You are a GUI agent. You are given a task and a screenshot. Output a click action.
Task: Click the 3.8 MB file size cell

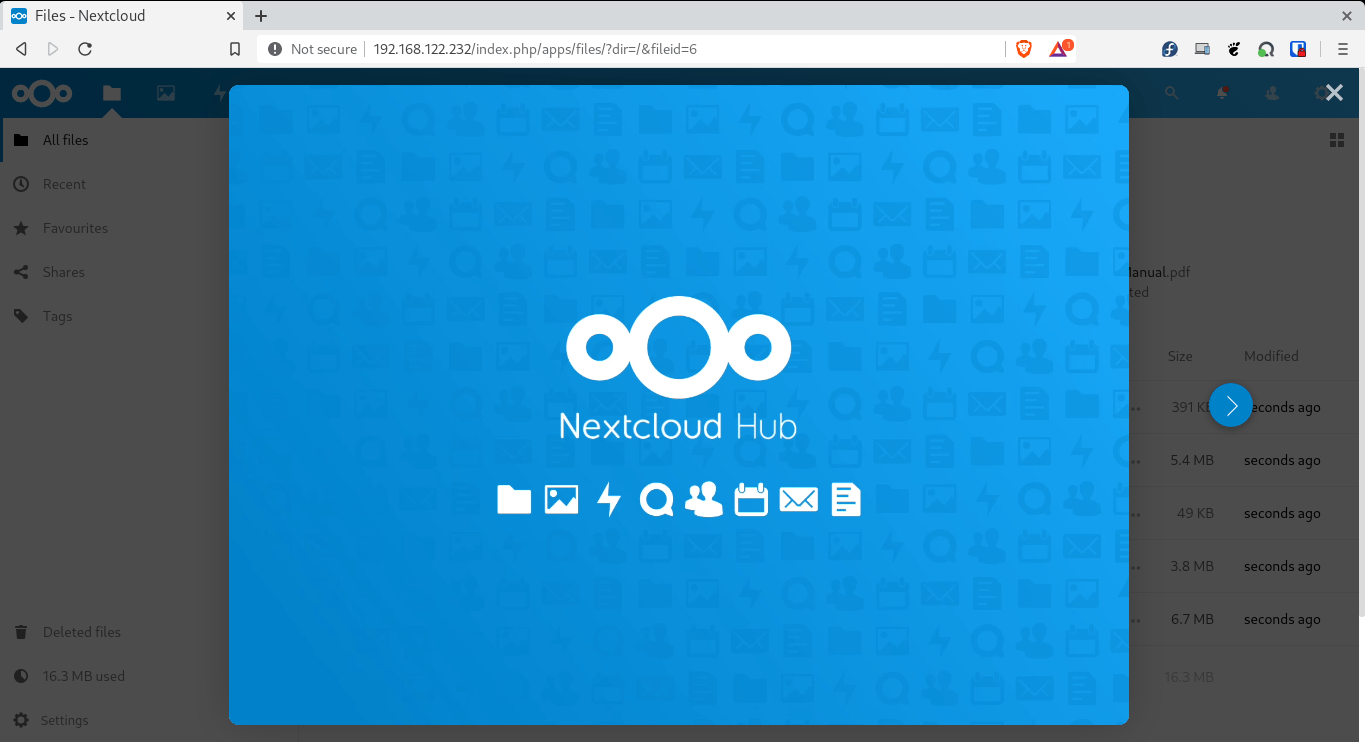(x=1192, y=567)
